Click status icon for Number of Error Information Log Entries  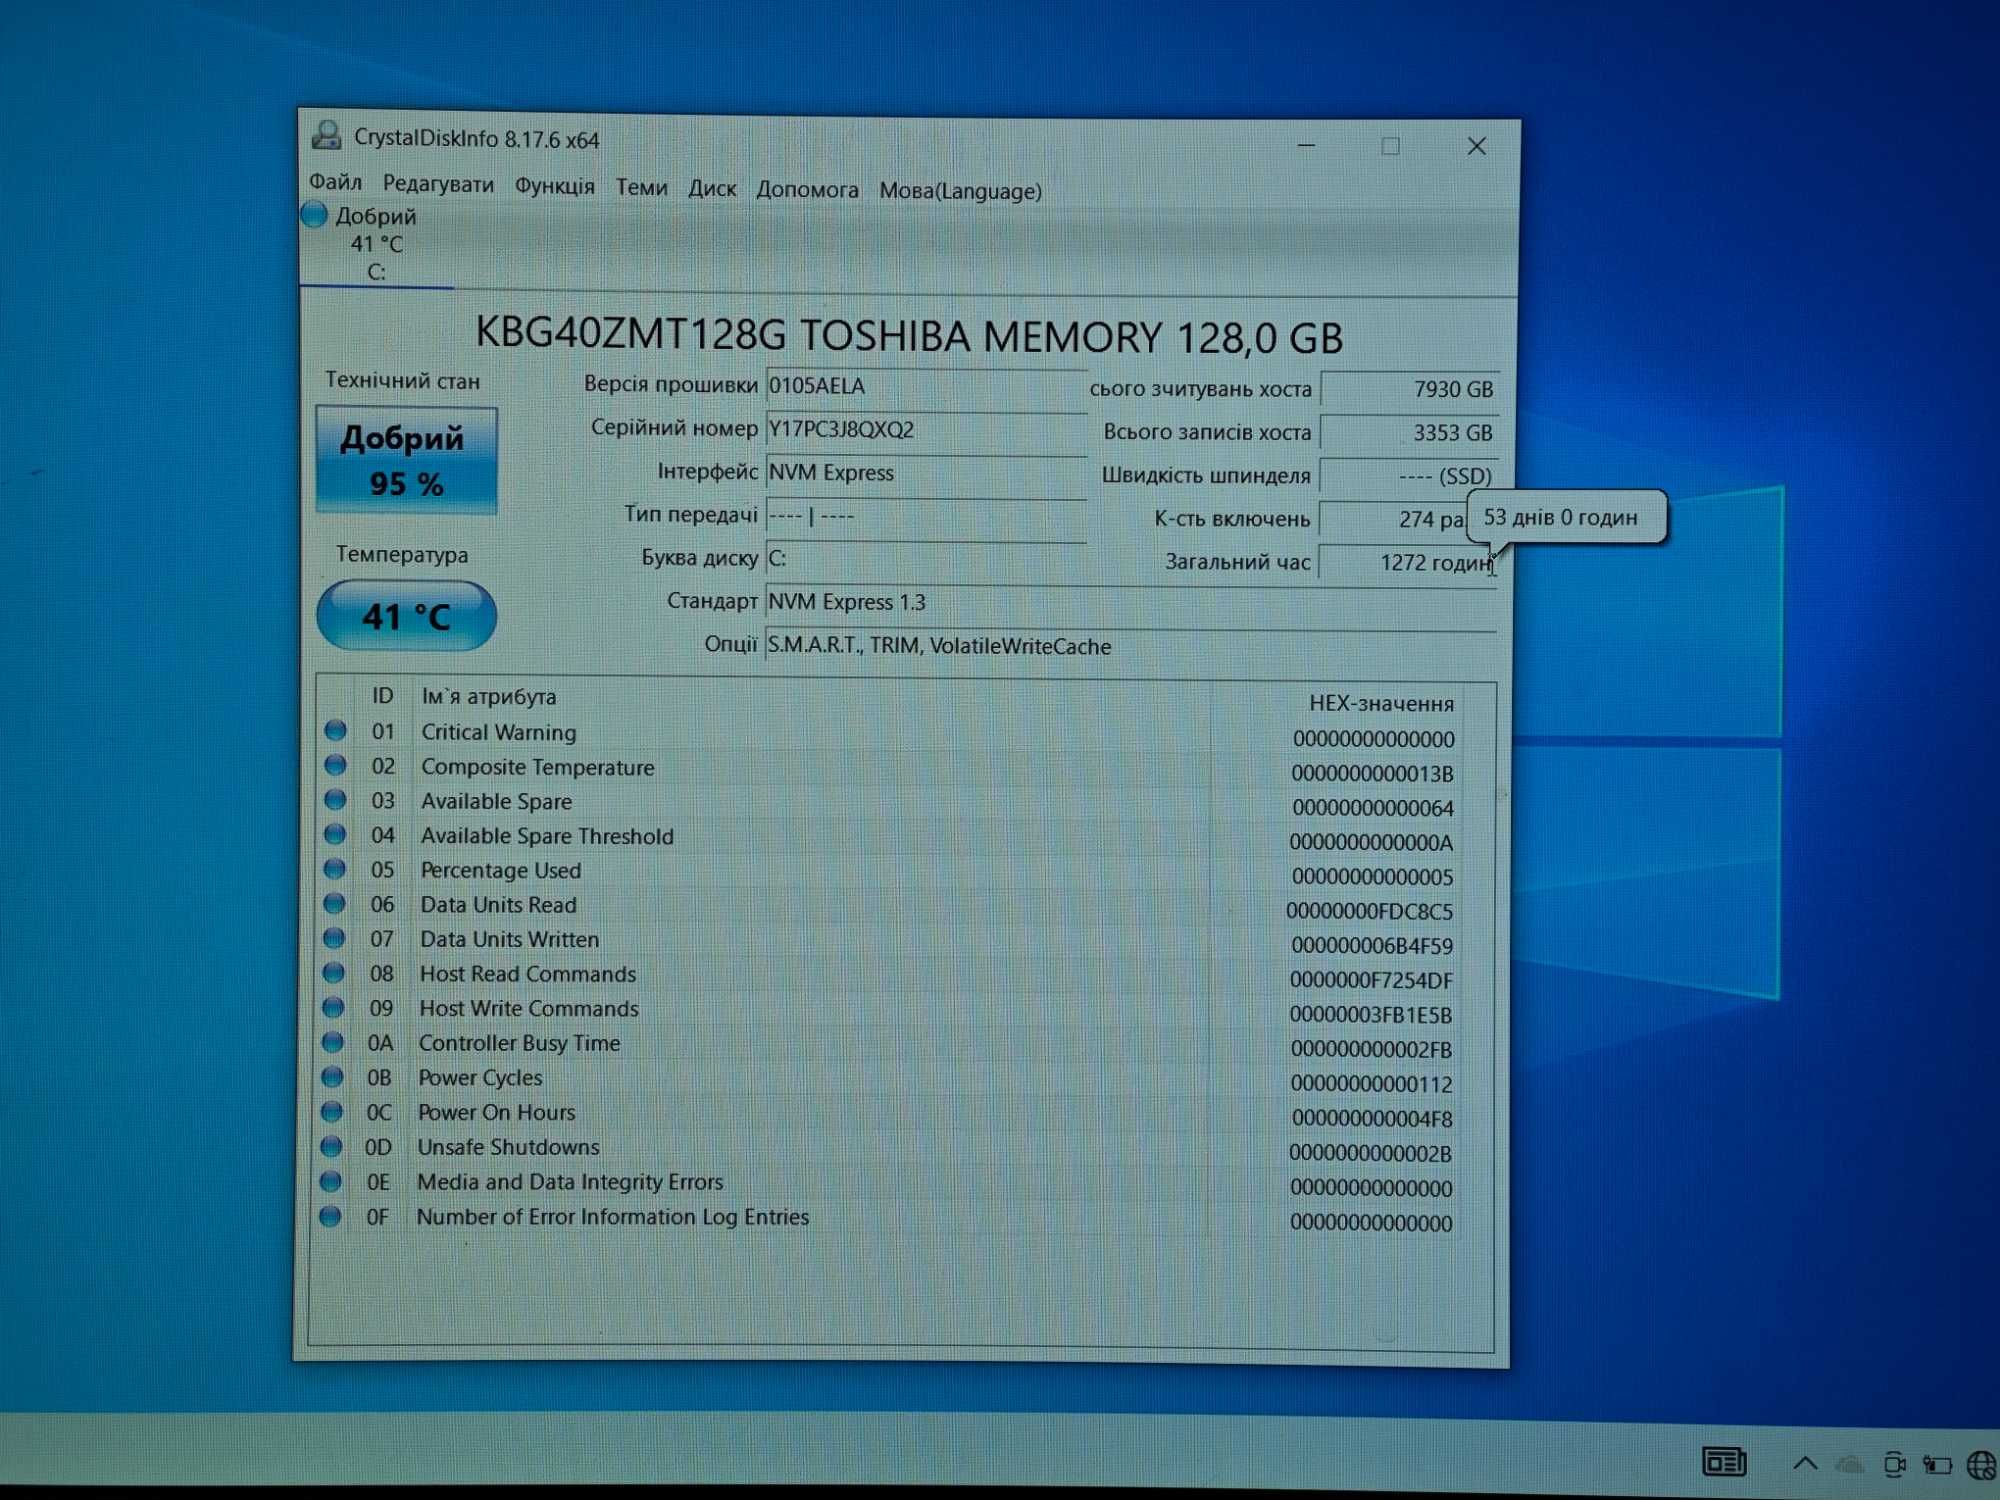click(x=330, y=1216)
